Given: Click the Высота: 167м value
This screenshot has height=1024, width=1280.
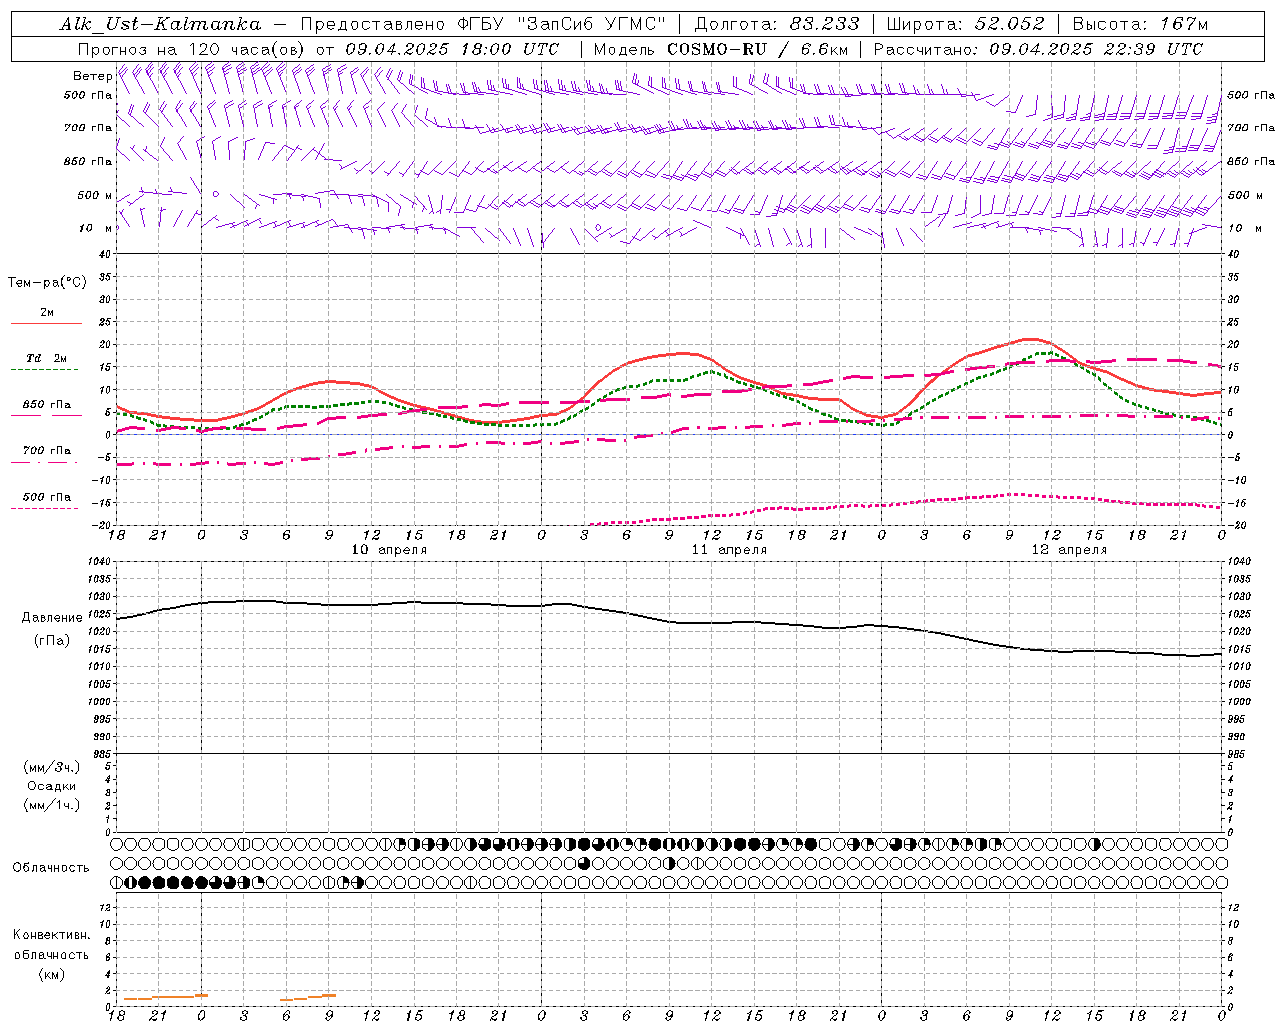Looking at the screenshot, I should pos(1140,24).
